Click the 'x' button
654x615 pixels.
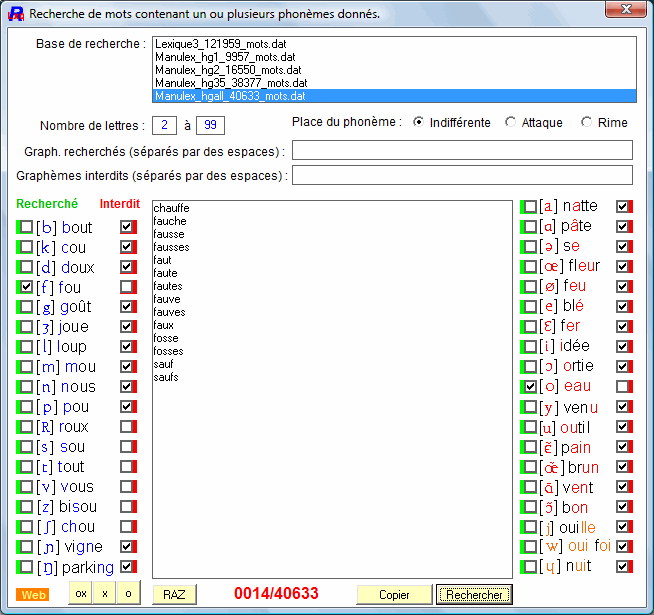(105, 593)
